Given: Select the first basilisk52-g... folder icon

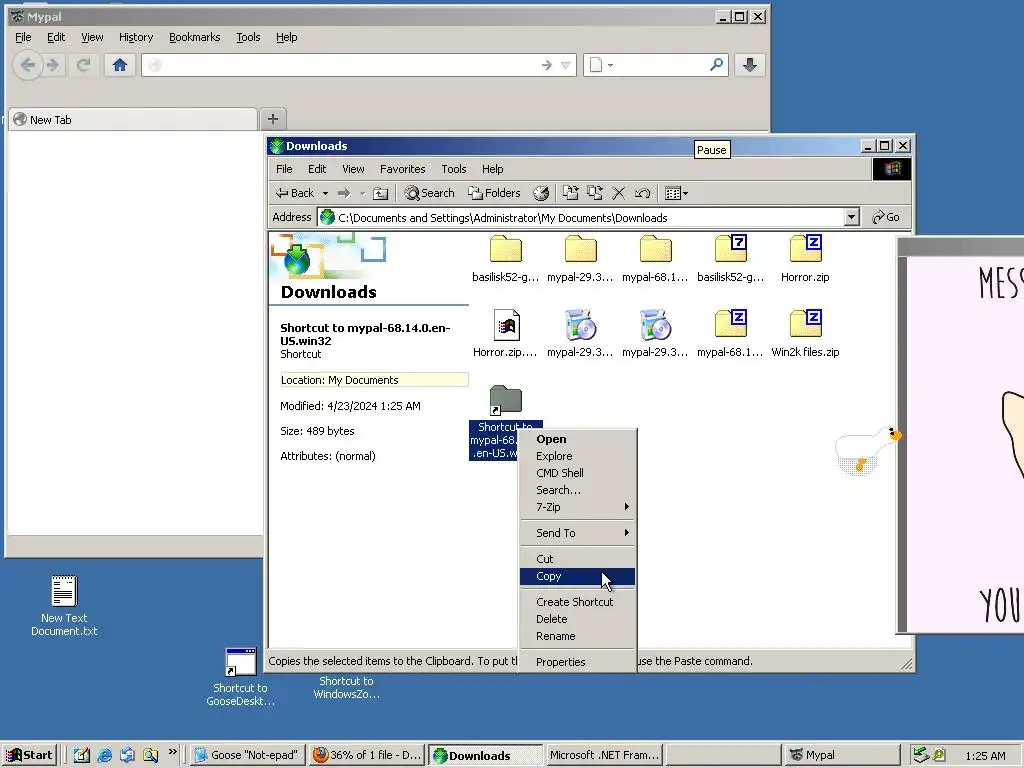Looking at the screenshot, I should tap(505, 249).
